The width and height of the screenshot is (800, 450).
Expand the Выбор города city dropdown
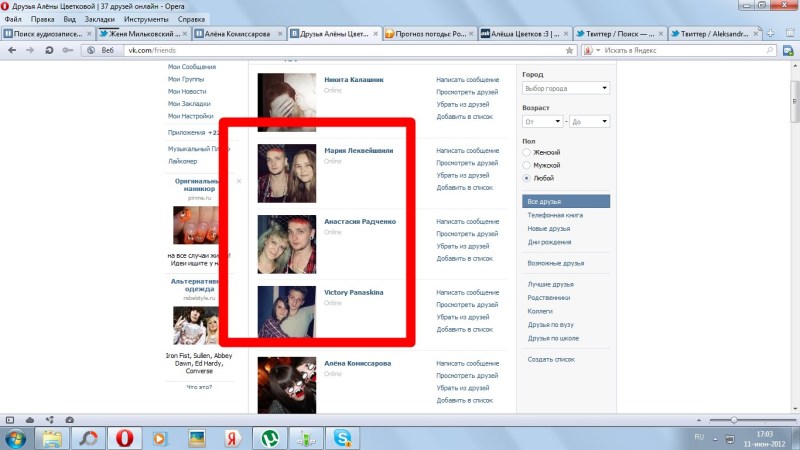coord(566,89)
